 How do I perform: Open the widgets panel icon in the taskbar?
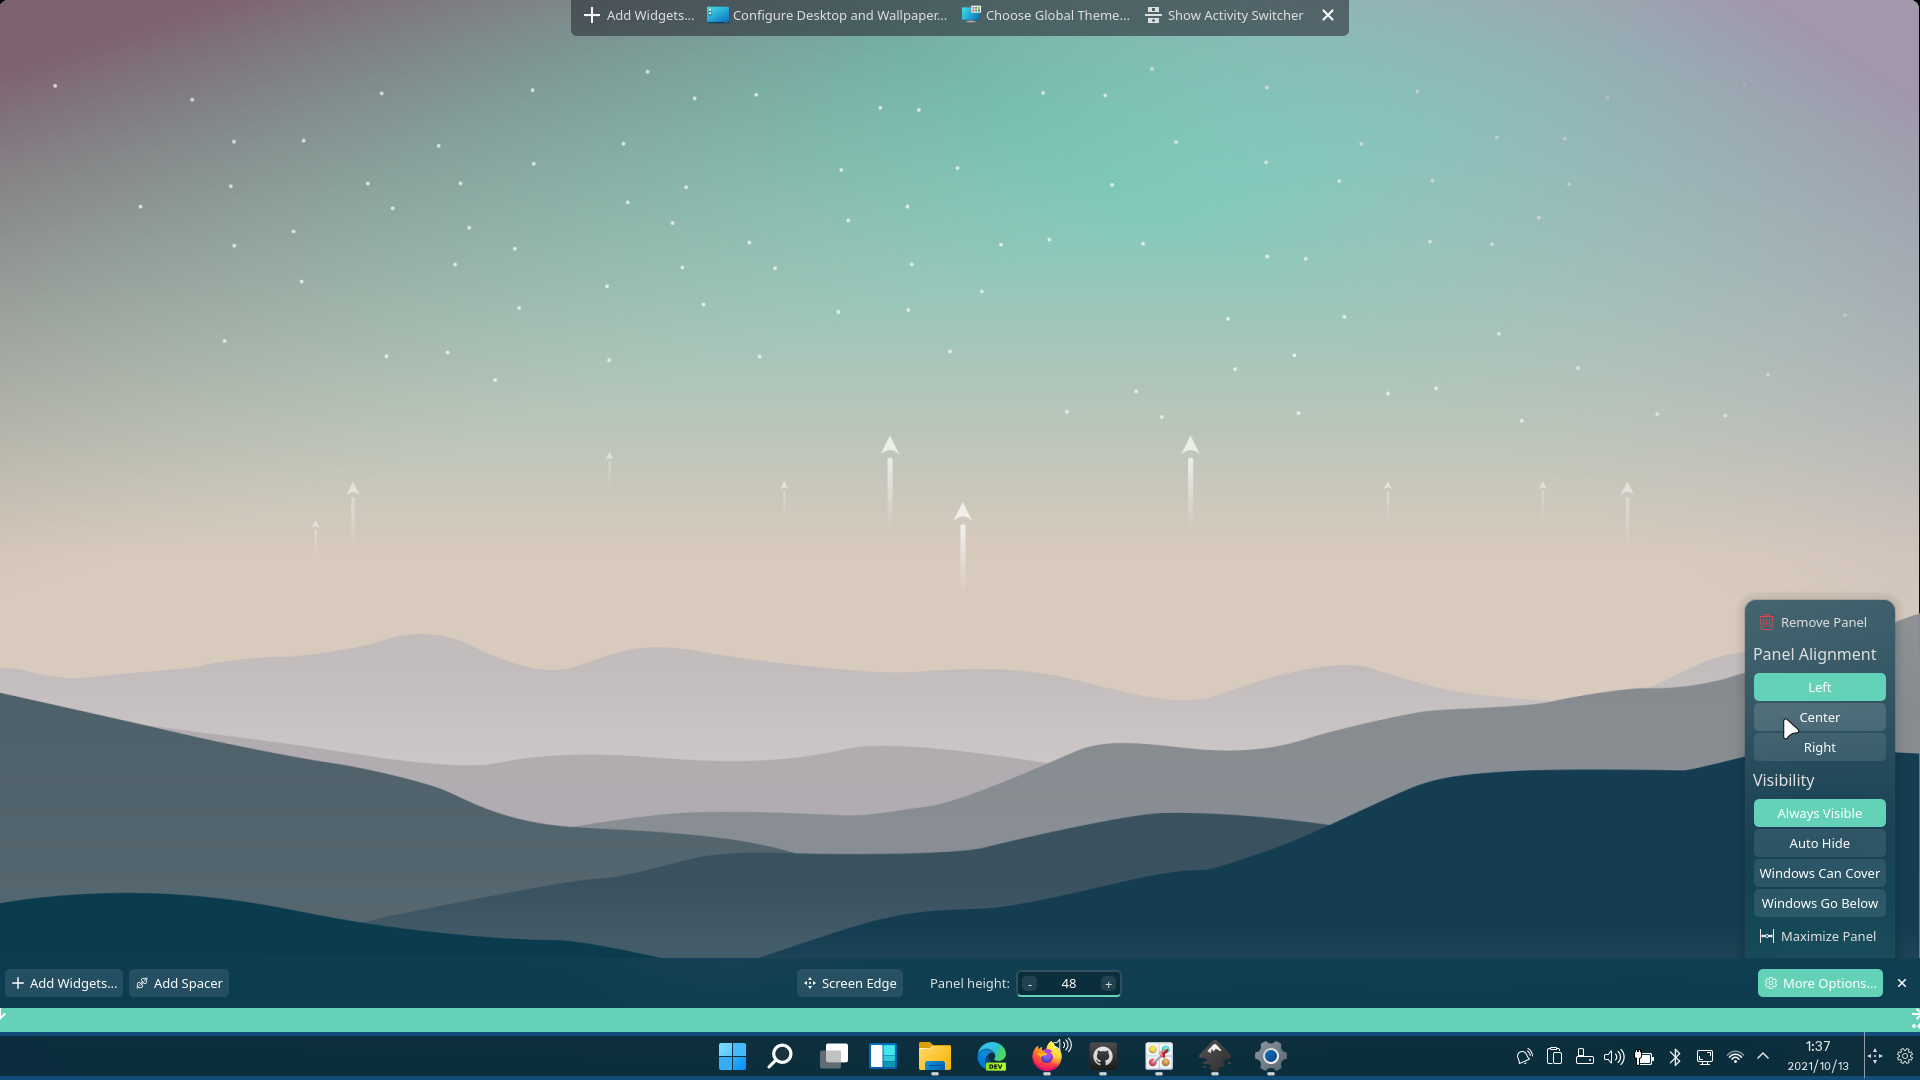[883, 1056]
